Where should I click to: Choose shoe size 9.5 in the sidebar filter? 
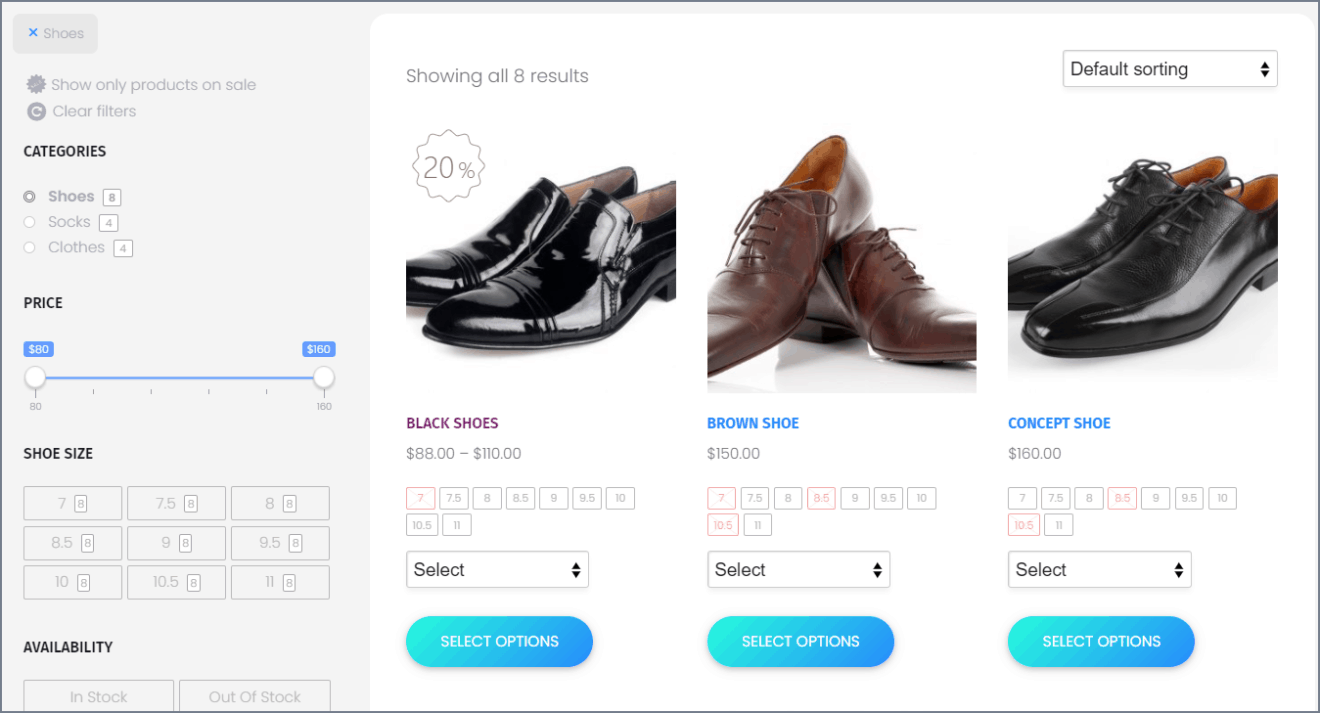280,542
